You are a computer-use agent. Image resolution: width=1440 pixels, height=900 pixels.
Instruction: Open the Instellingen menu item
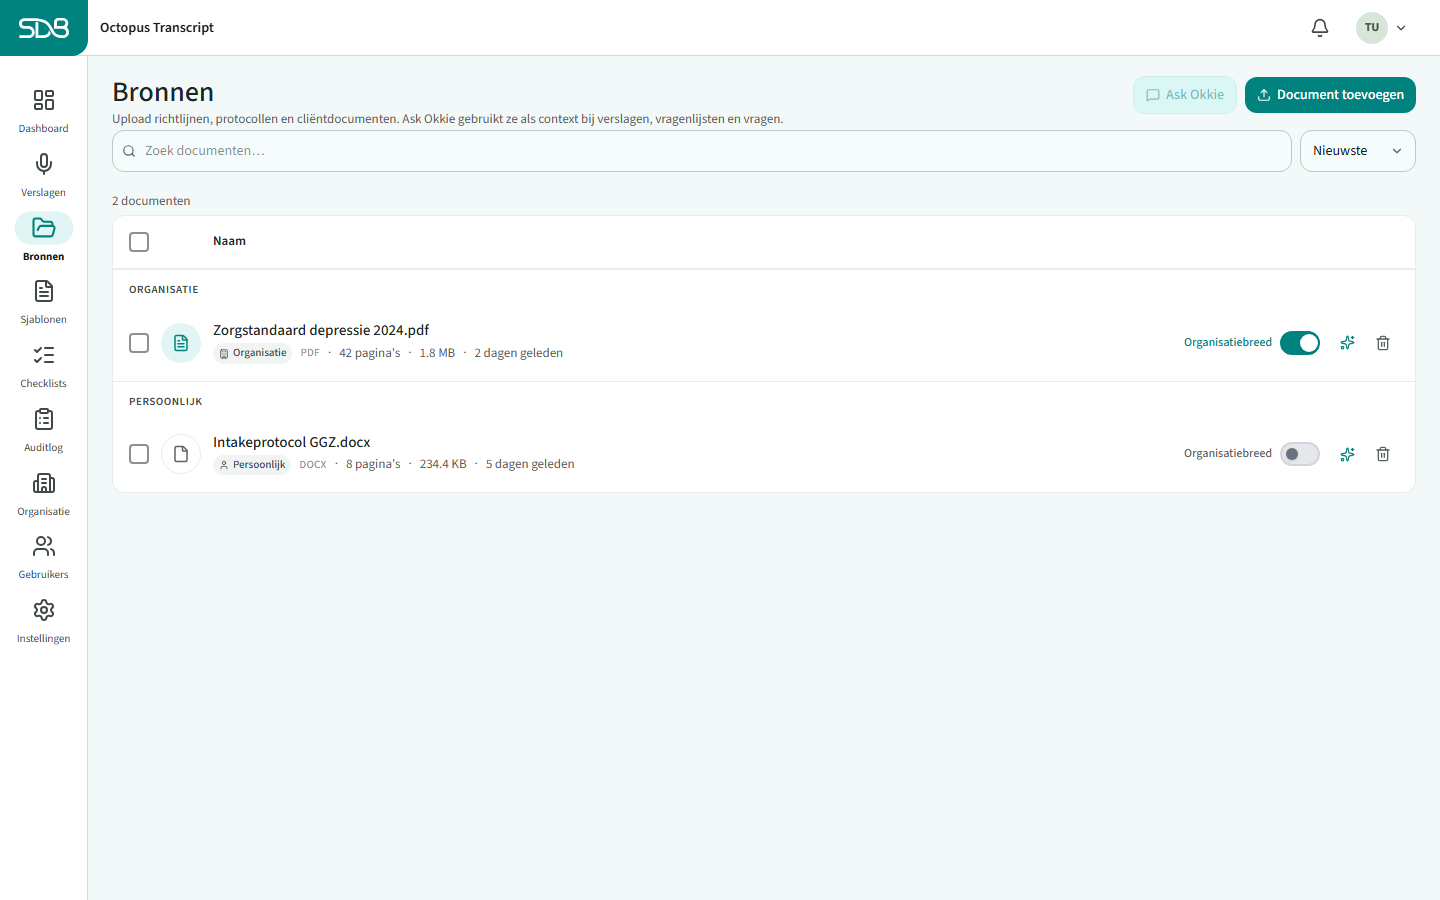[44, 621]
